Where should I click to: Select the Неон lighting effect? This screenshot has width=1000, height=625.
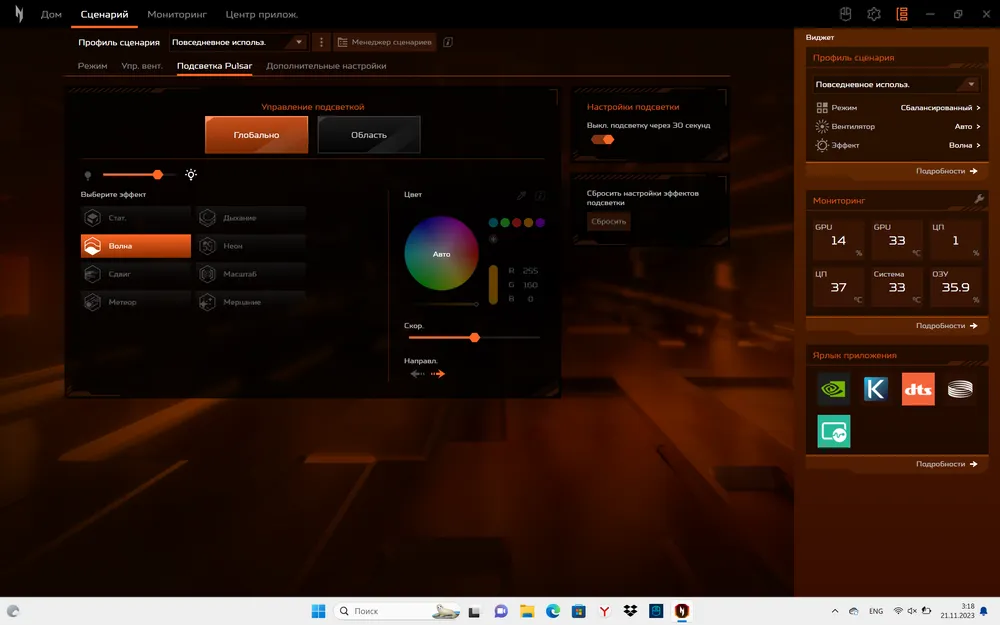[x=251, y=246]
